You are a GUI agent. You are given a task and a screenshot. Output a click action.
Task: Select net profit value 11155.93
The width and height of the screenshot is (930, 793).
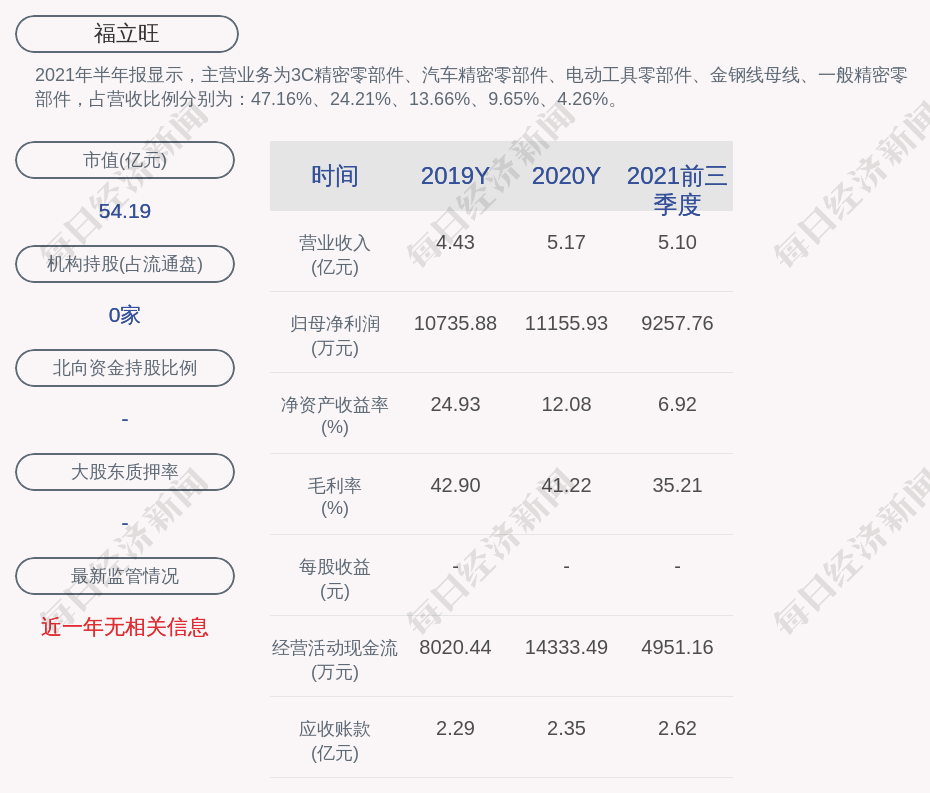point(566,323)
